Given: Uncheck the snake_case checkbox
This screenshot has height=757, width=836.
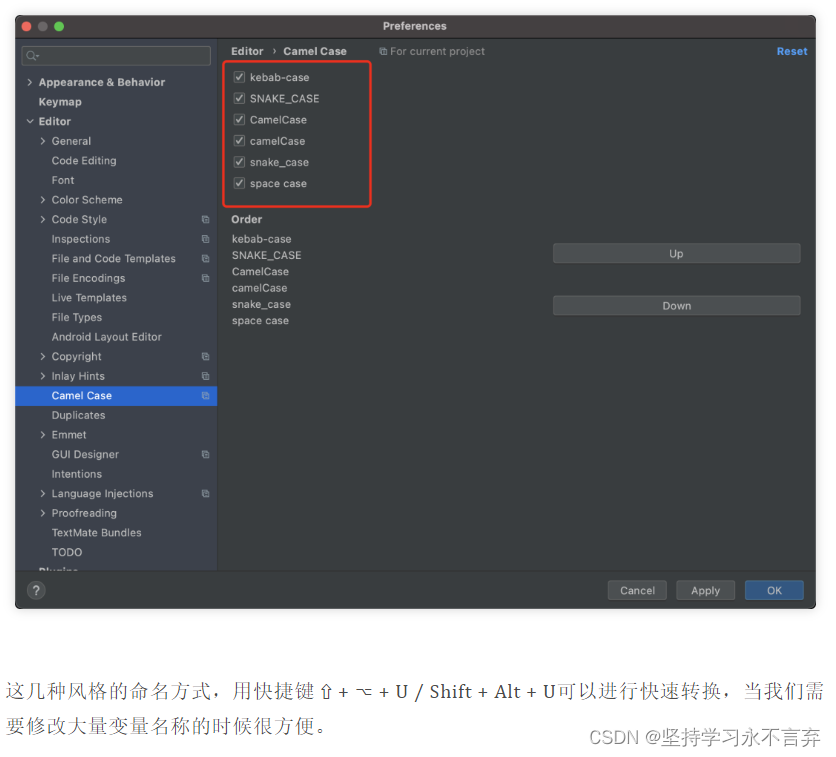Looking at the screenshot, I should point(239,162).
